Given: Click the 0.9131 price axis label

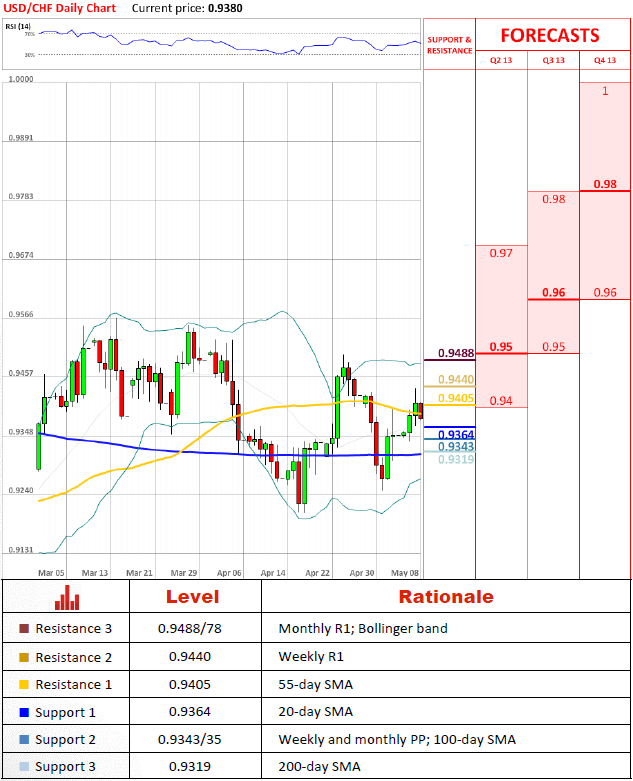Looking at the screenshot, I should (21, 550).
